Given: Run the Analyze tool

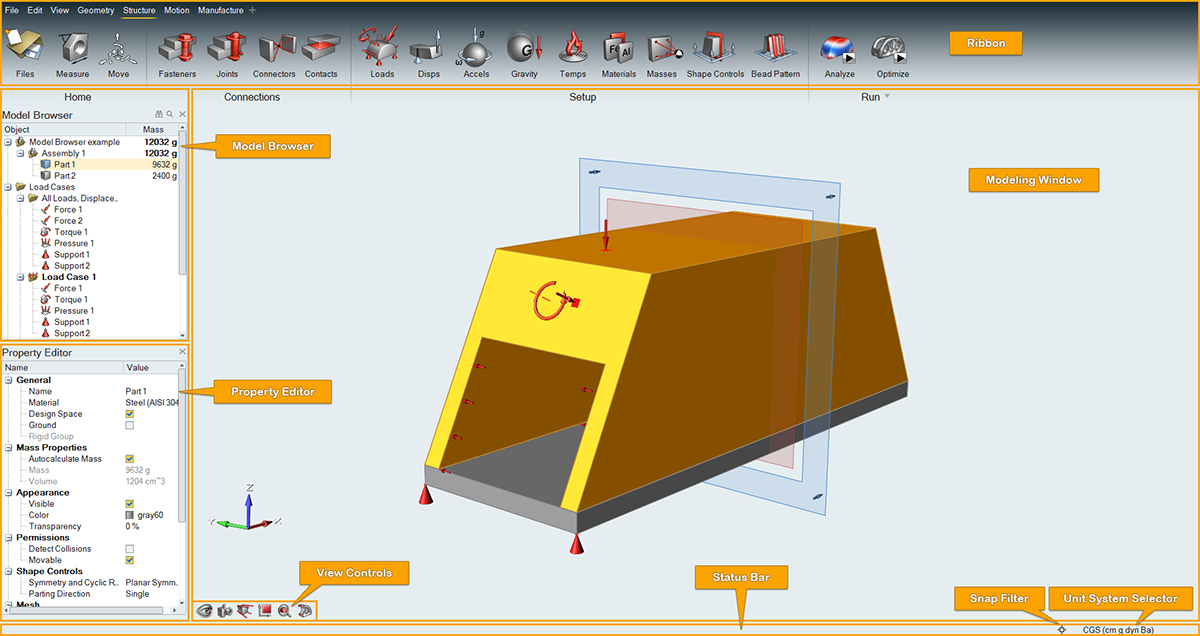Looking at the screenshot, I should pyautogui.click(x=838, y=49).
